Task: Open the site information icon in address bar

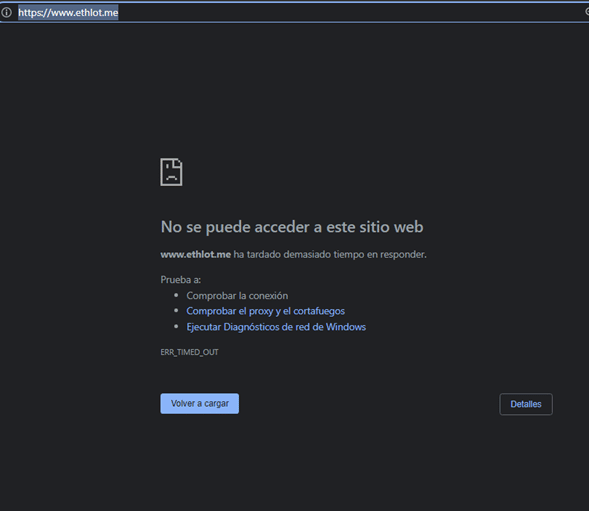Action: [6, 12]
